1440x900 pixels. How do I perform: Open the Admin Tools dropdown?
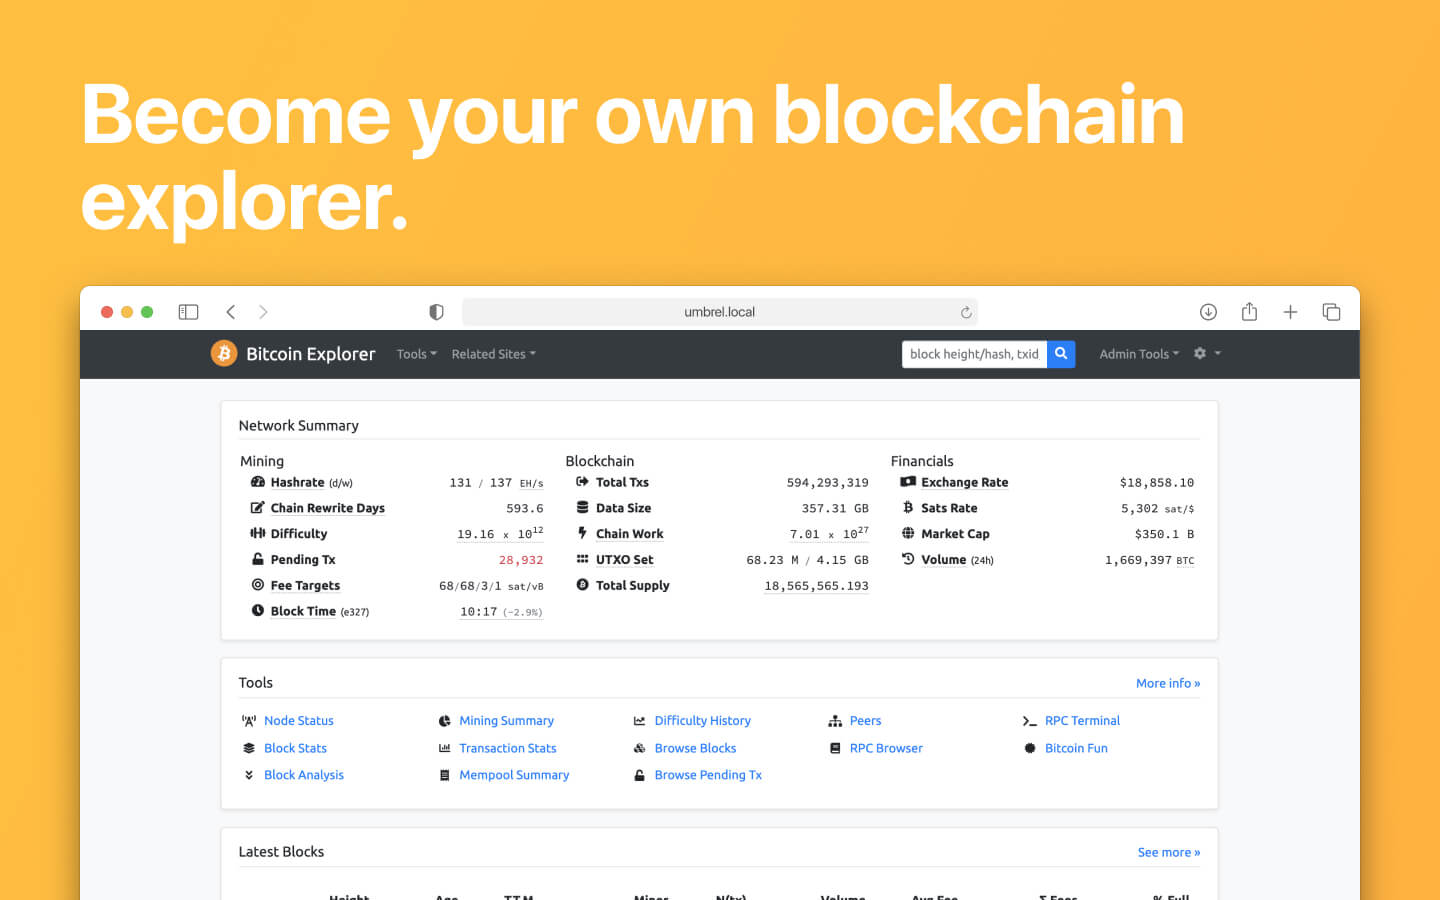1137,353
